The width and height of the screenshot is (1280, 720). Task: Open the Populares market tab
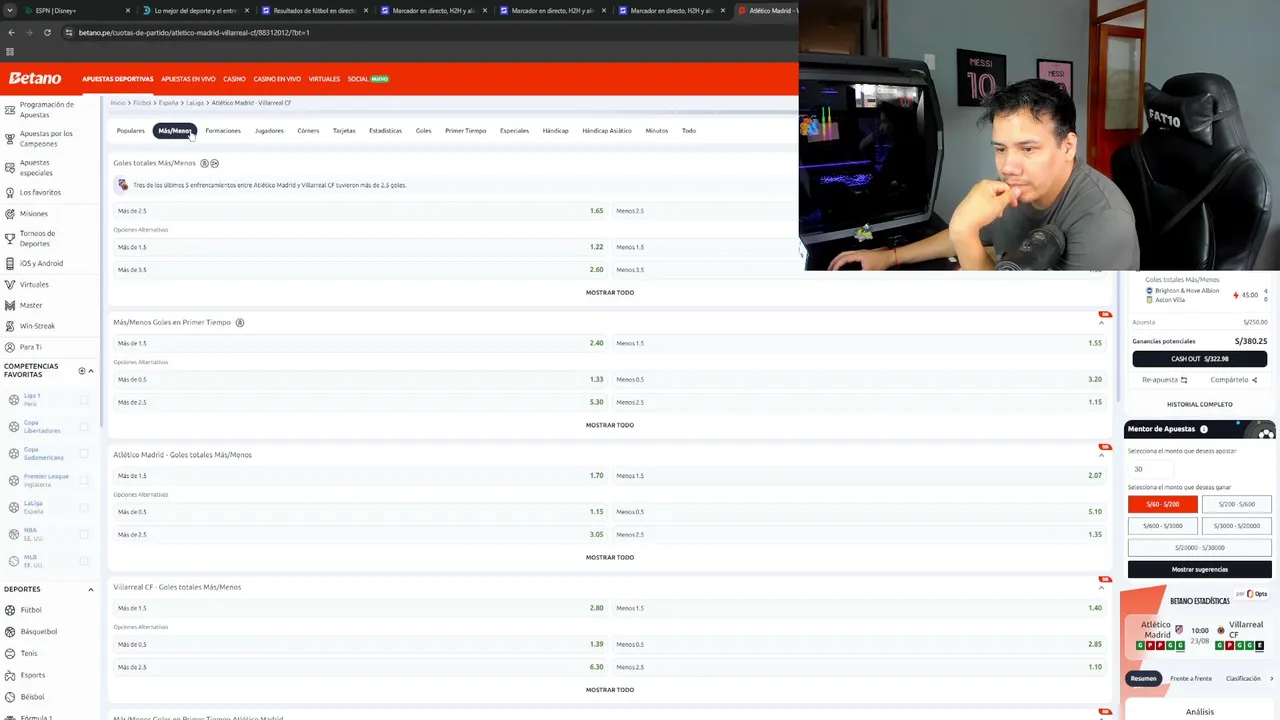130,131
